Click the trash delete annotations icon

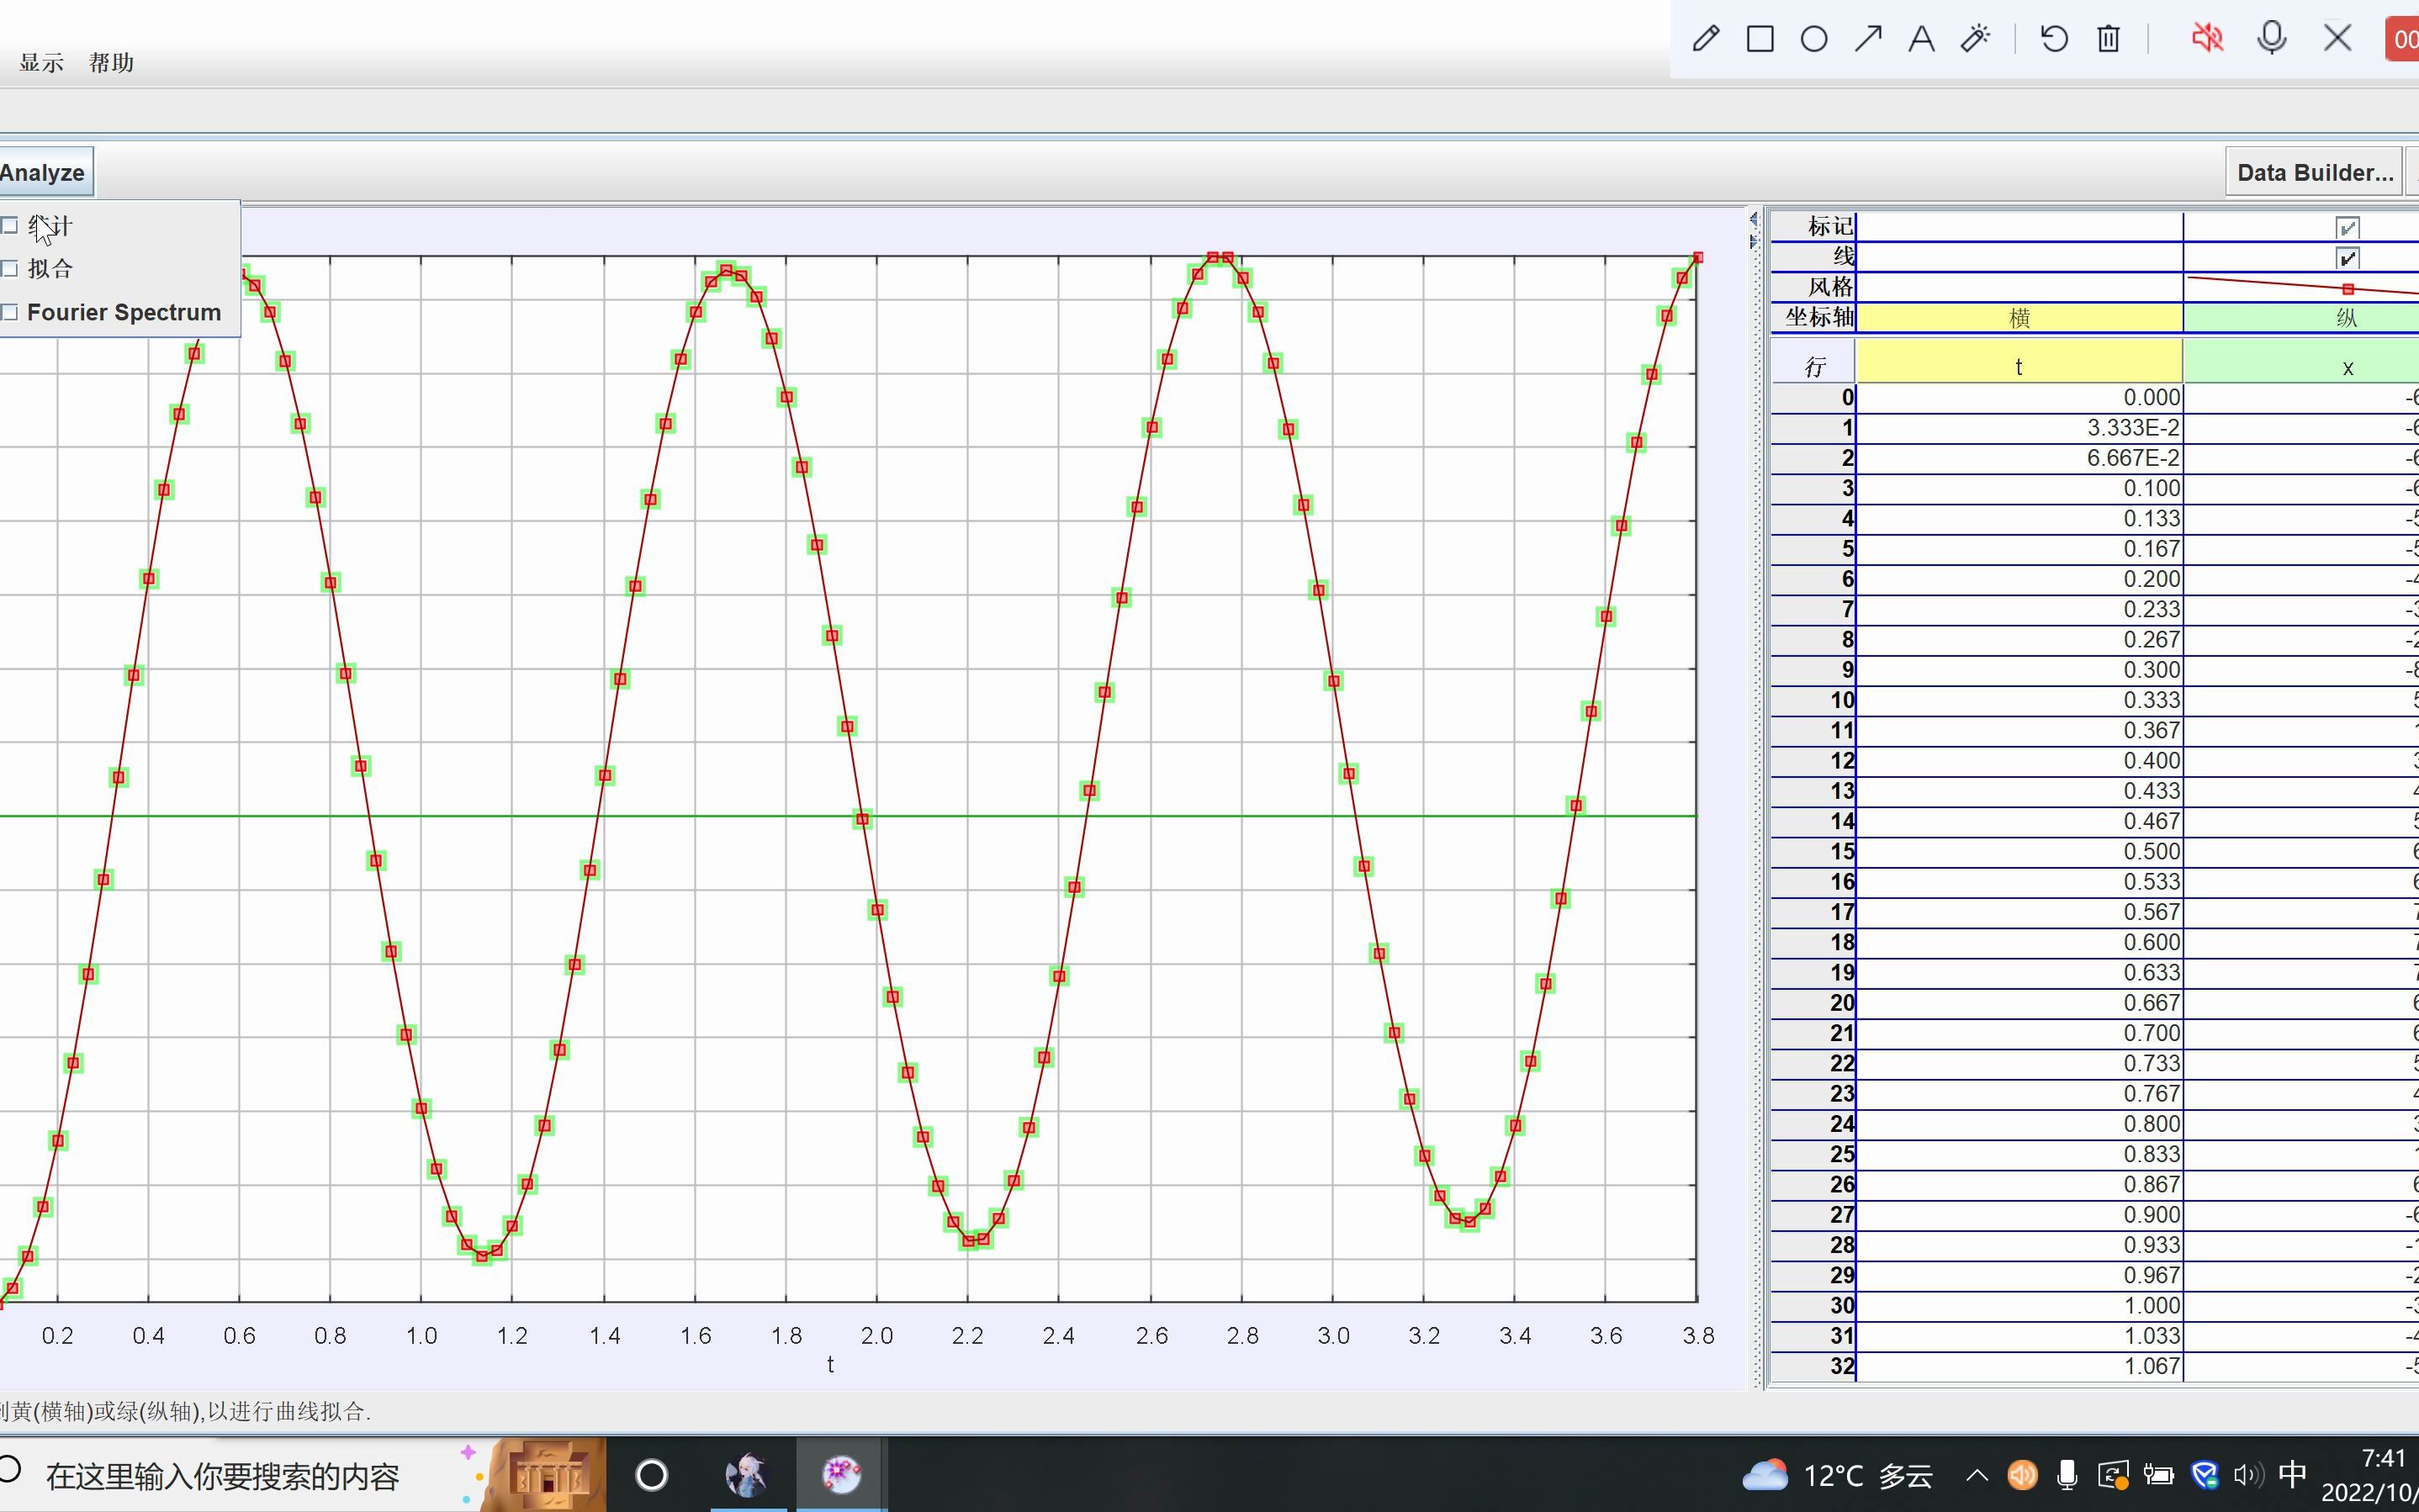tap(2108, 39)
